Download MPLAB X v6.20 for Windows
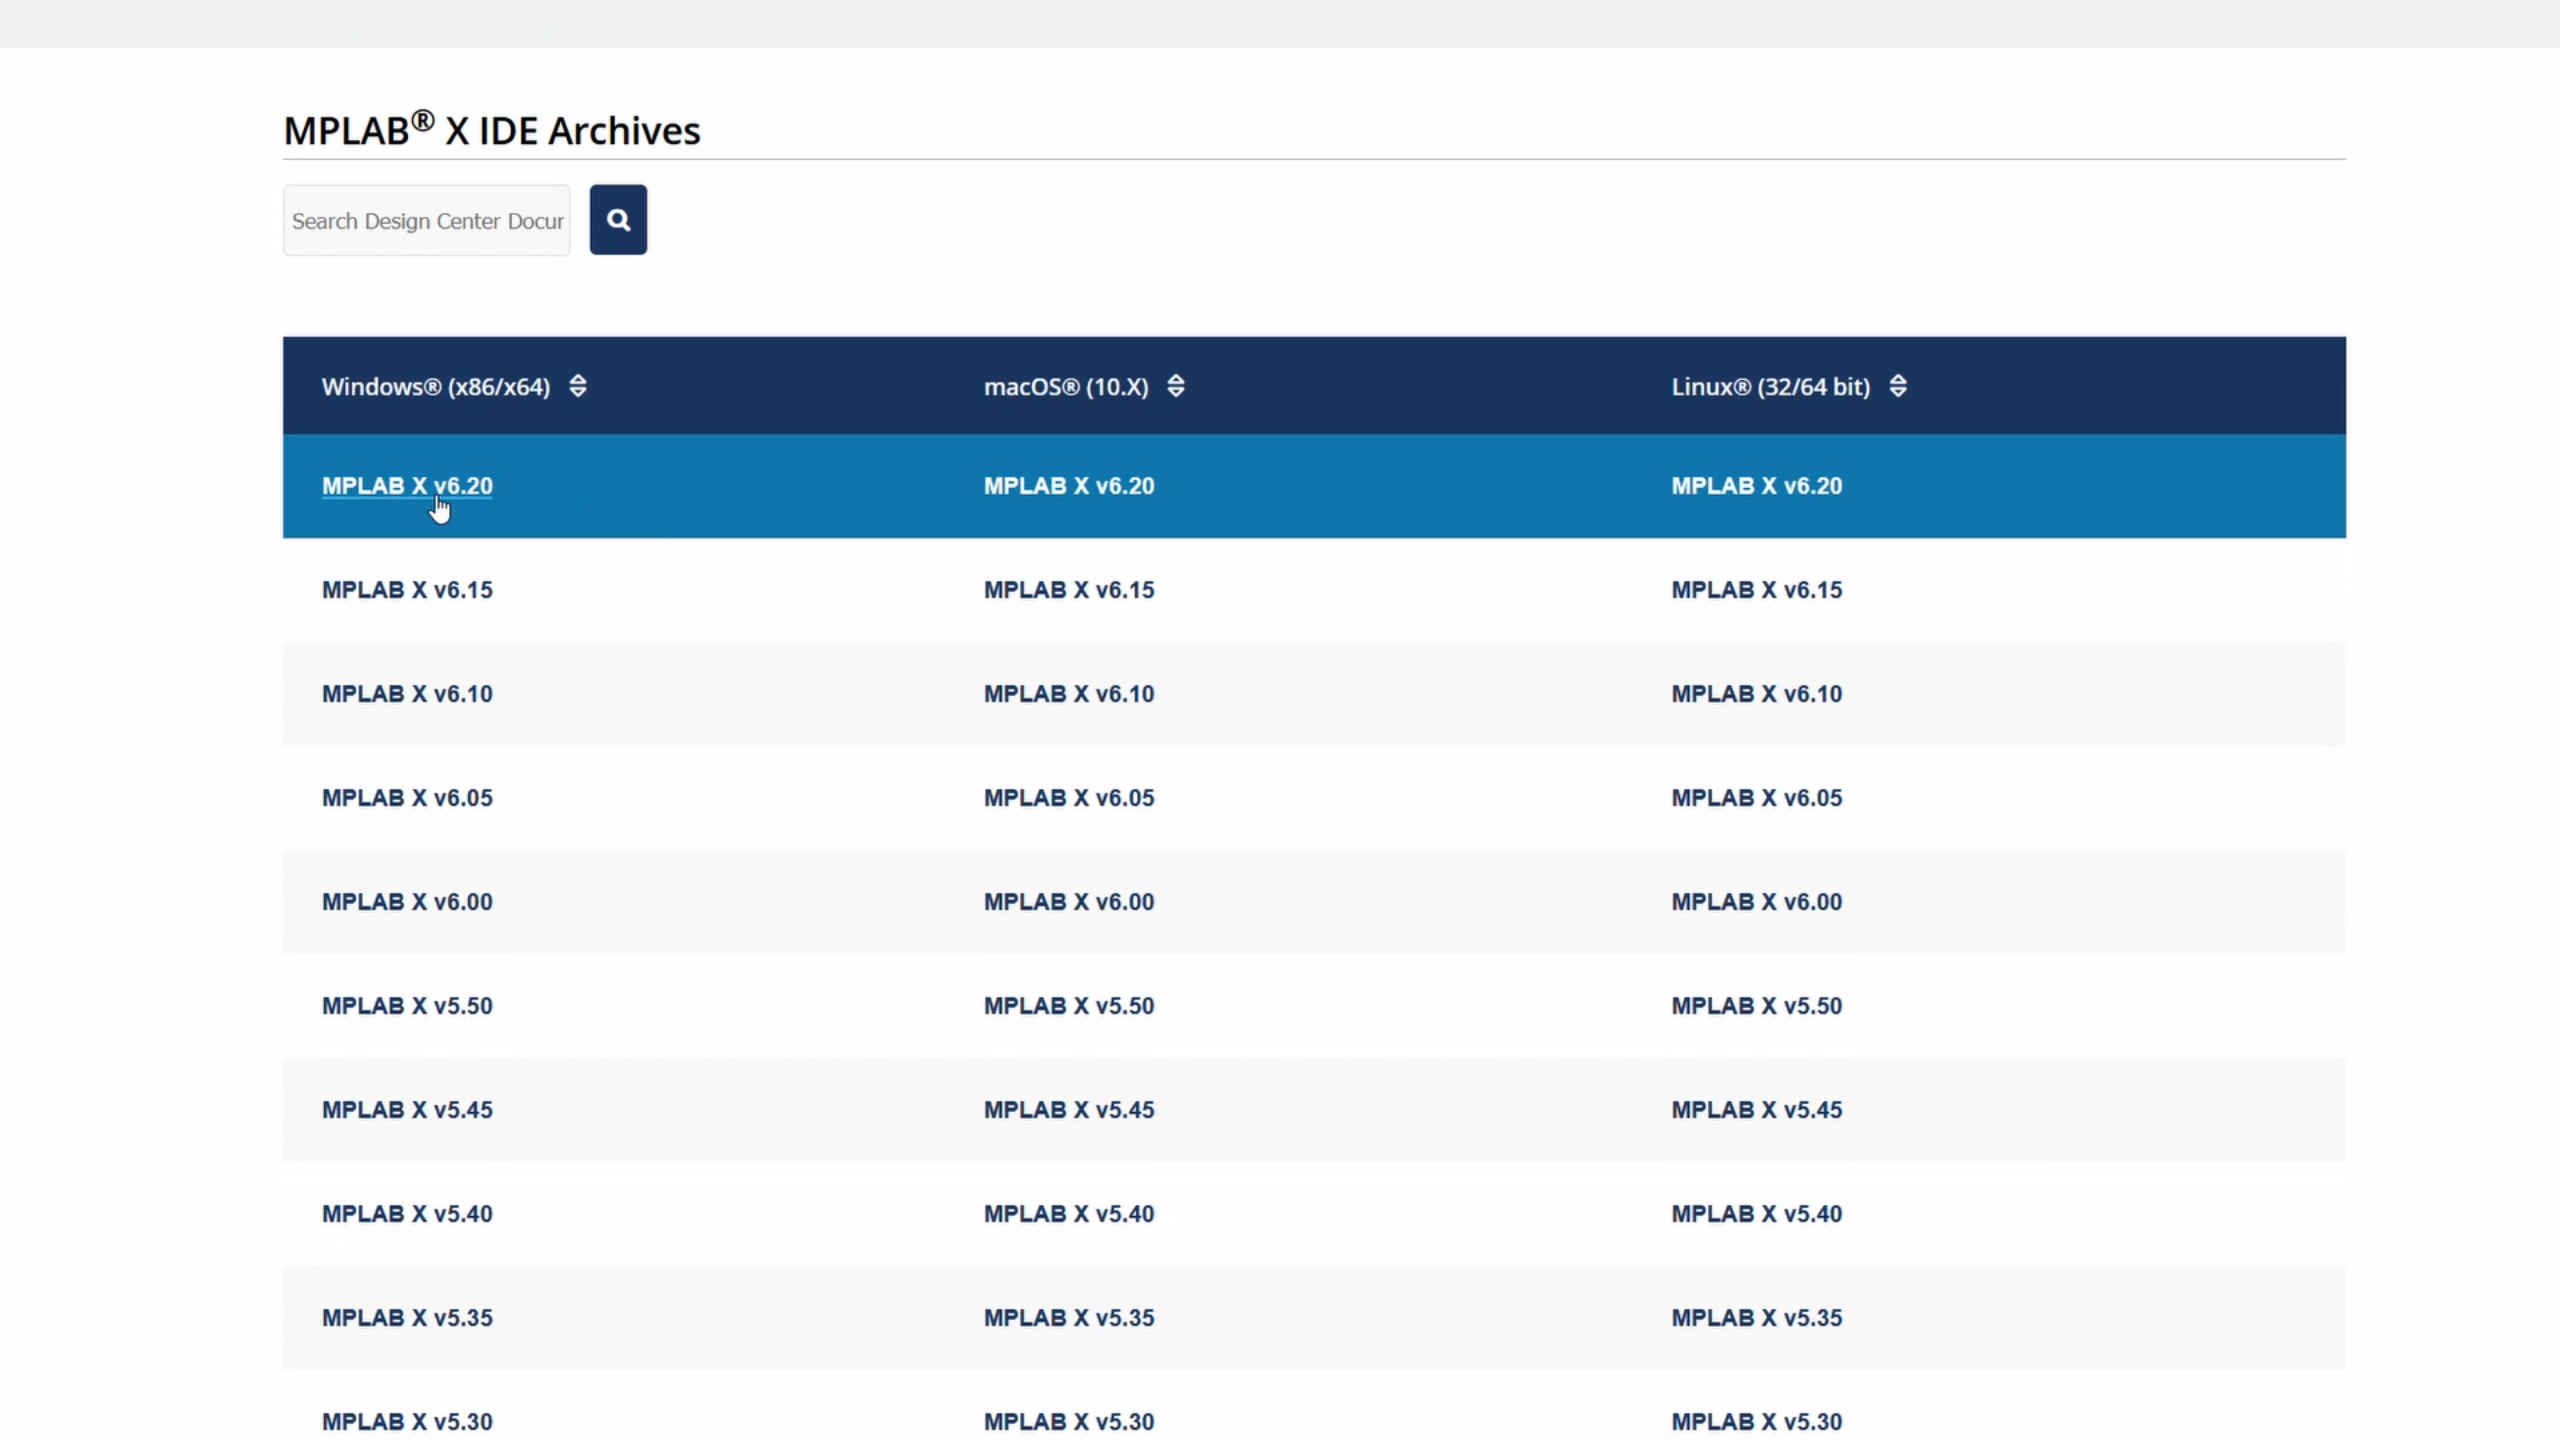2560x1440 pixels. tap(407, 486)
